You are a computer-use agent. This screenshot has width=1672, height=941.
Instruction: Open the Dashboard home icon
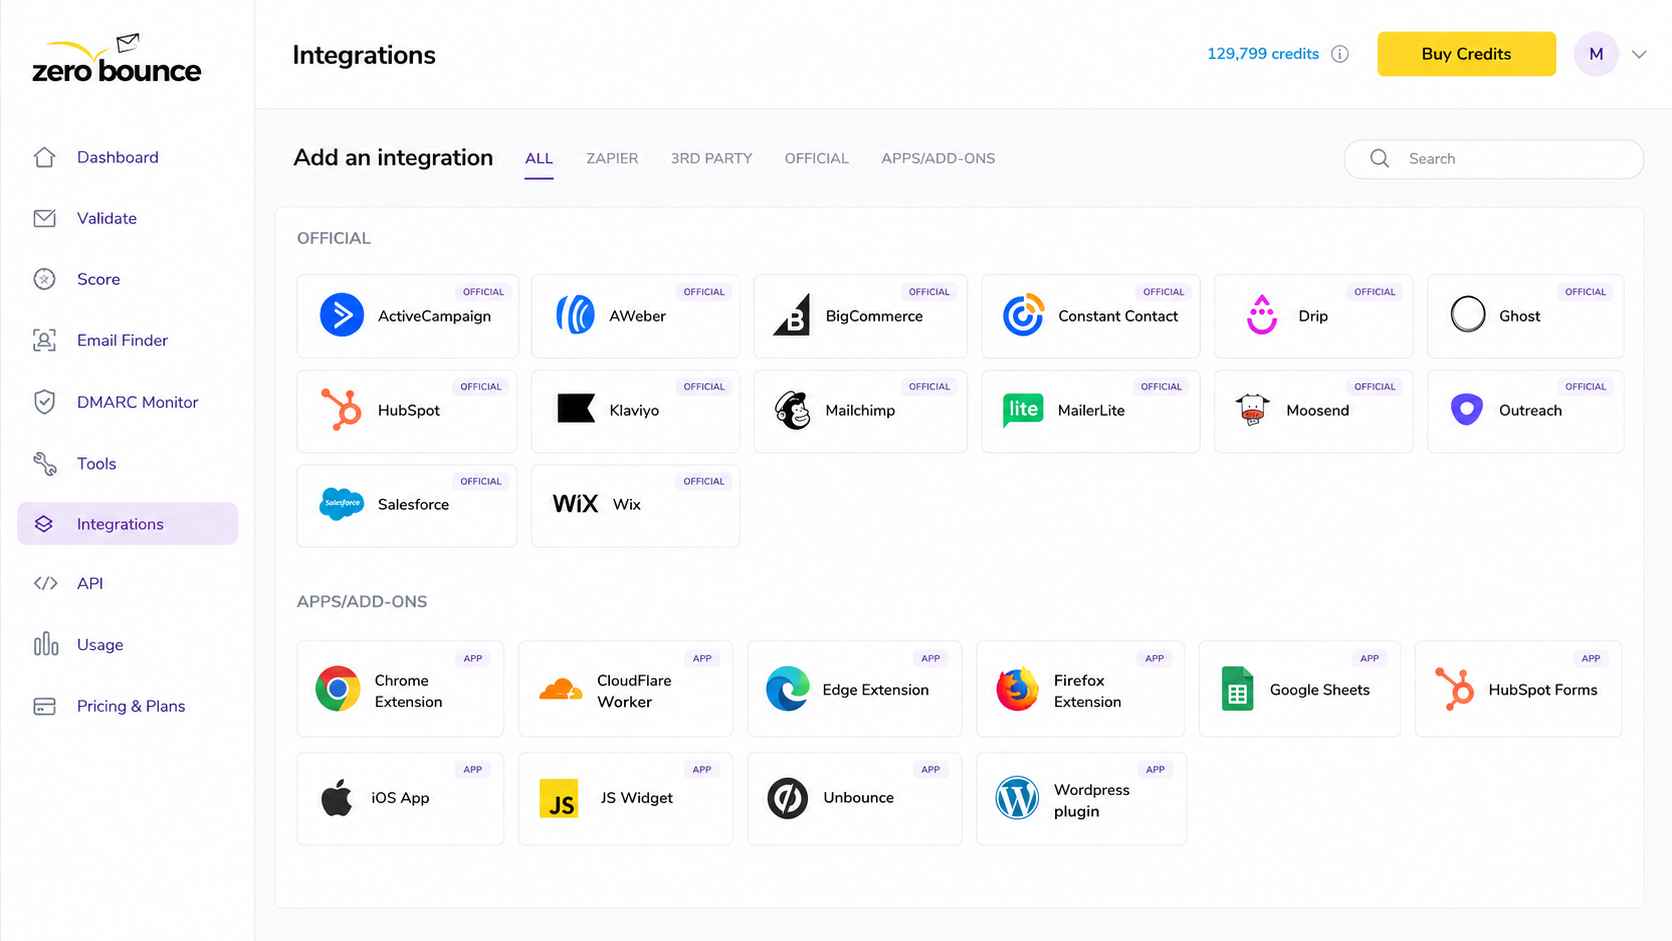coord(44,157)
